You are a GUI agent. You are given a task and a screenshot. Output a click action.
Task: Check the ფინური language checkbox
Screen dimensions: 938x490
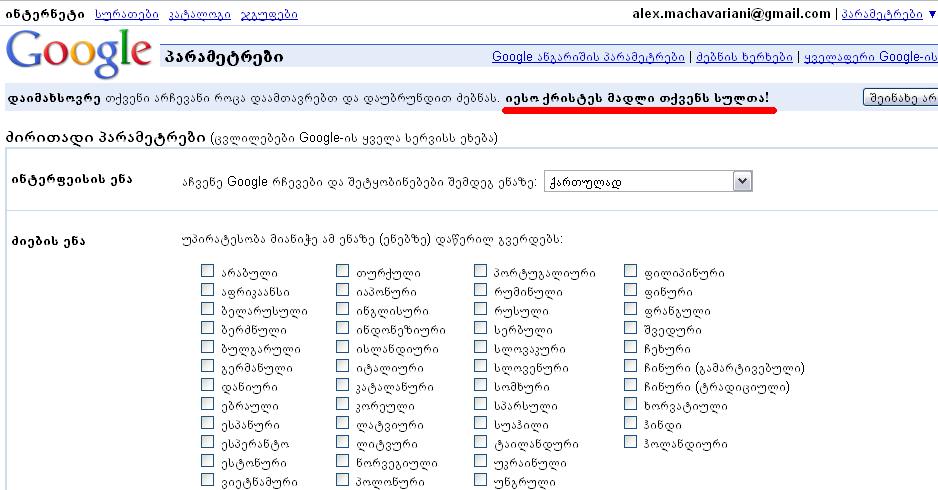tap(631, 290)
